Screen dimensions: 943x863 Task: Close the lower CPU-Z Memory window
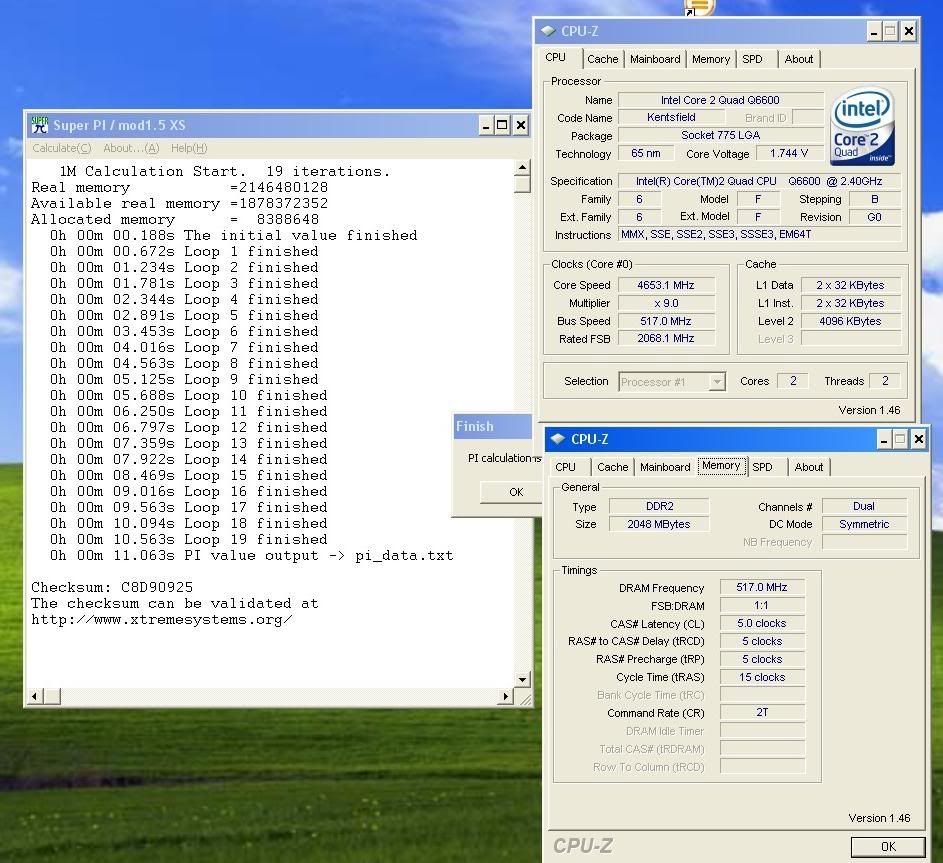tap(919, 440)
